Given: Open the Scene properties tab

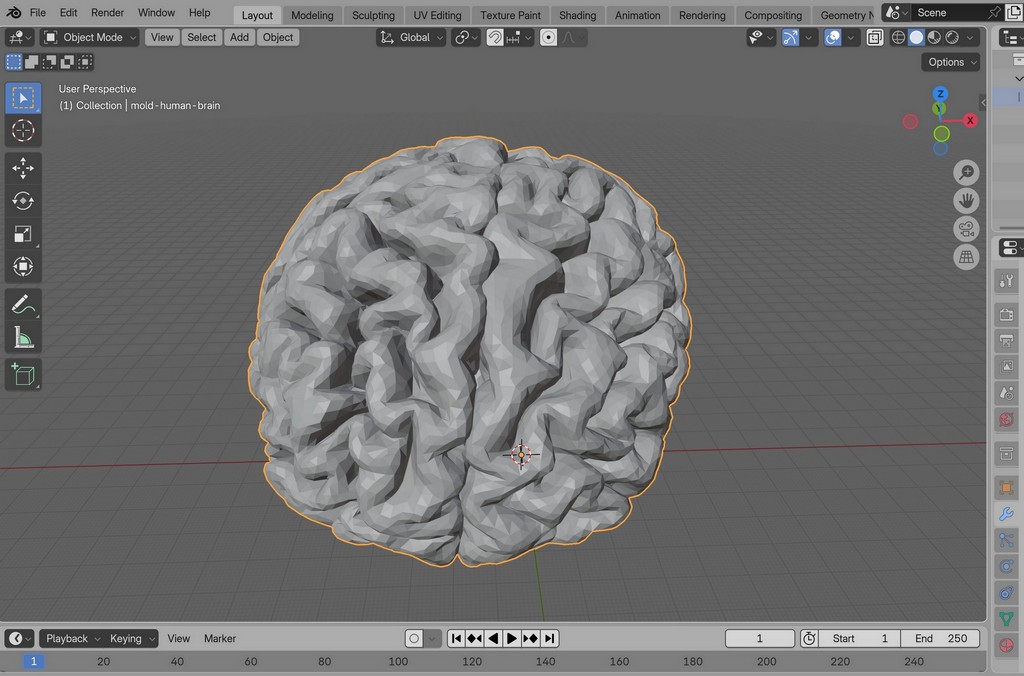Looking at the screenshot, I should tap(1006, 393).
